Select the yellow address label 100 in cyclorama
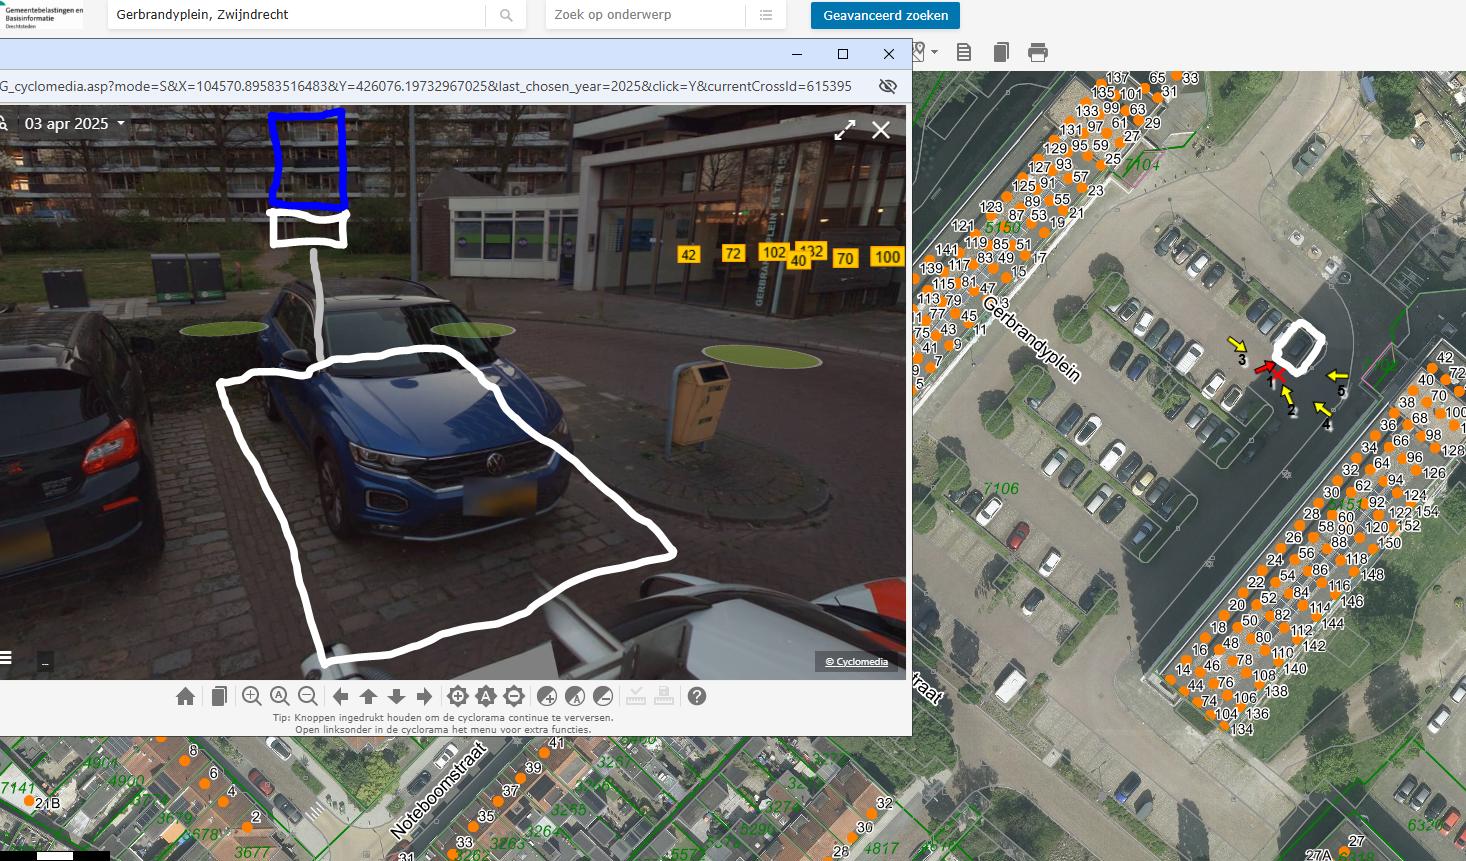Screen dimensions: 1466x861 pyautogui.click(x=887, y=257)
